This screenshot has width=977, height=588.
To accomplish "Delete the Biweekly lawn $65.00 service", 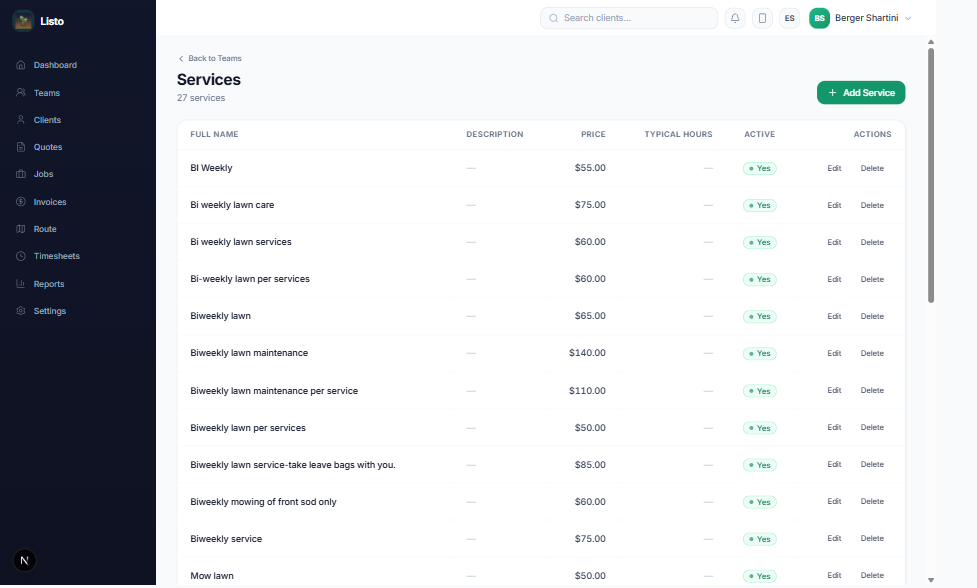I will tap(872, 316).
